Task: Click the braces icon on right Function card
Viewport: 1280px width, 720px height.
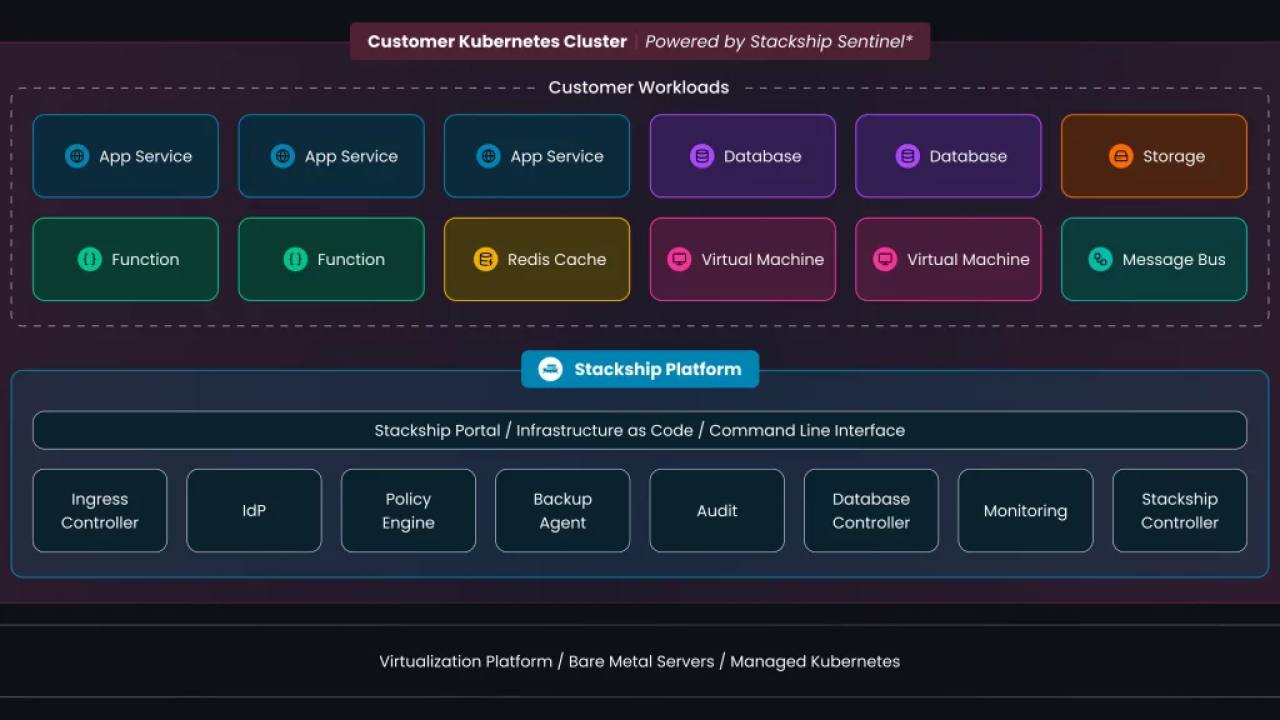Action: tap(295, 259)
